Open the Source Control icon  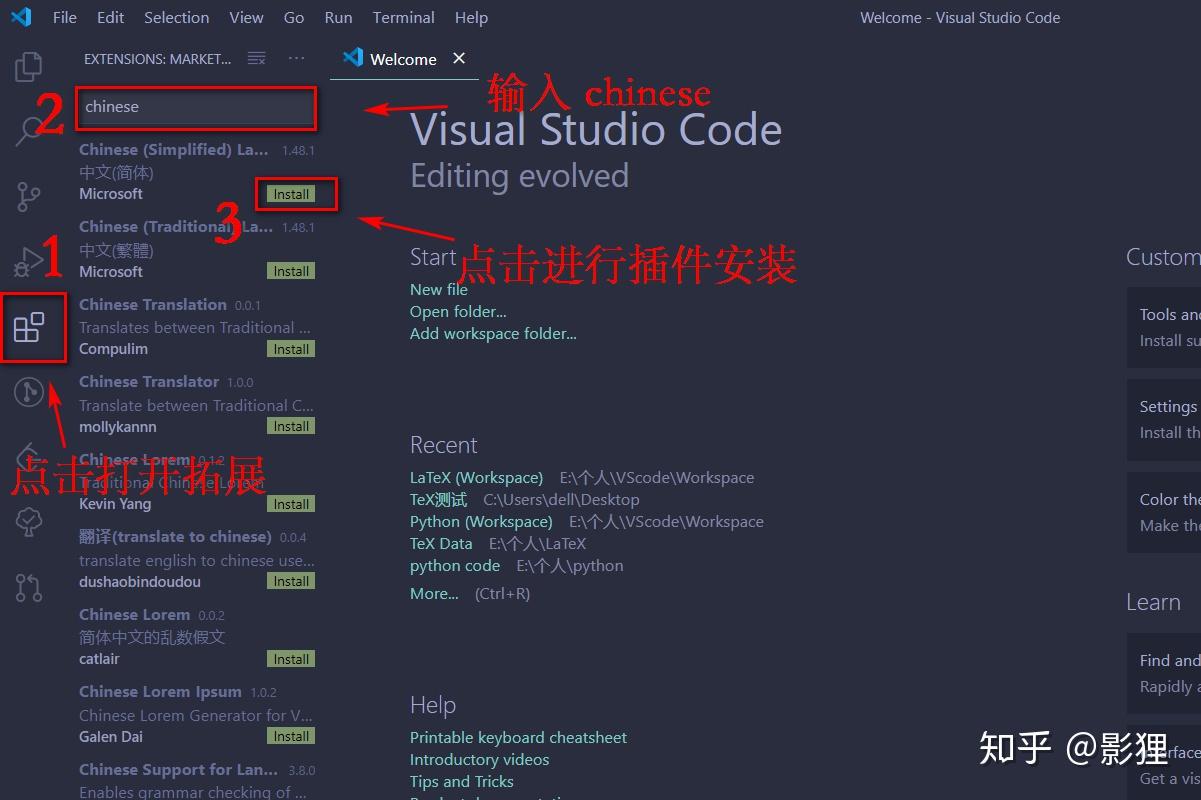click(x=28, y=196)
